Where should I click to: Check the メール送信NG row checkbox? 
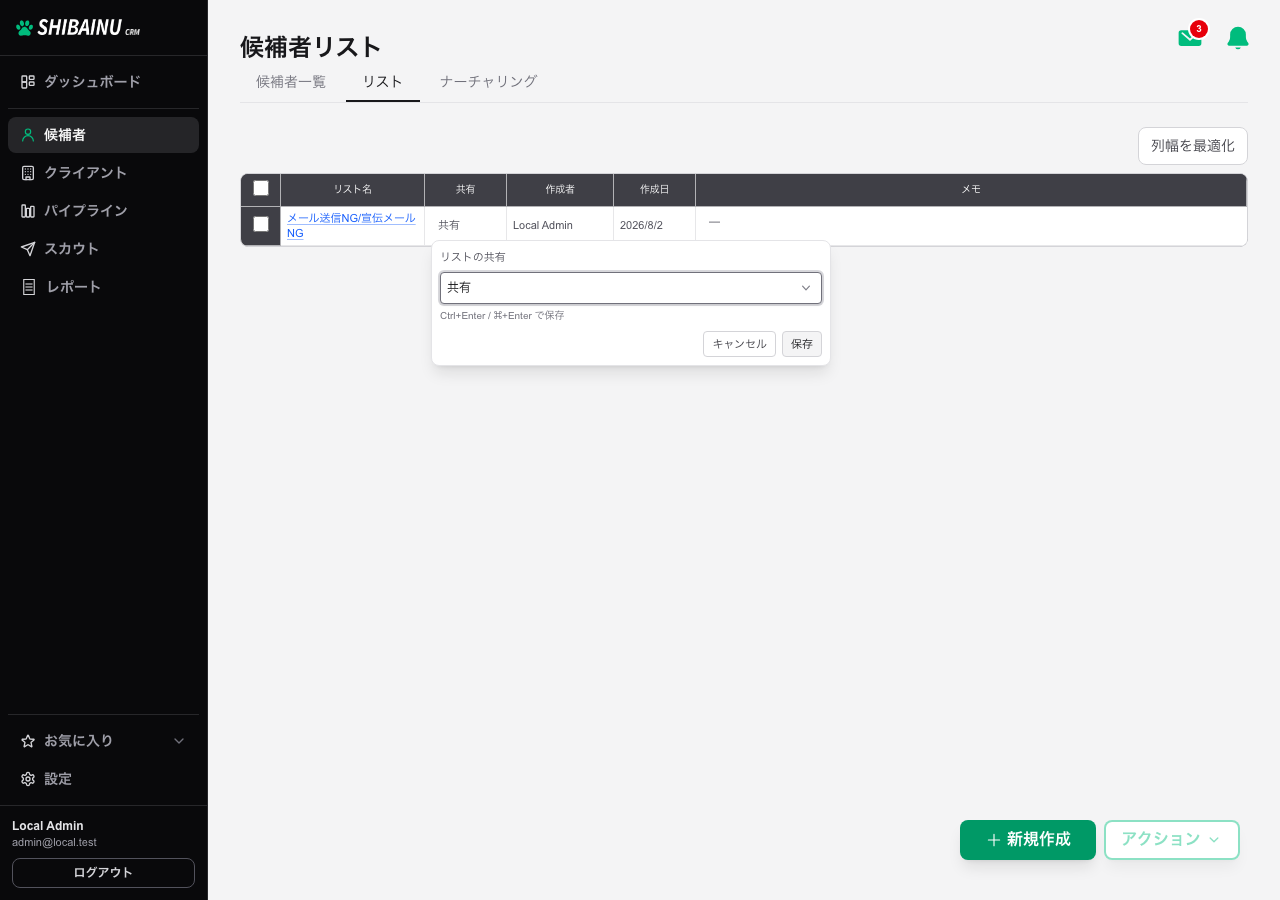261,224
